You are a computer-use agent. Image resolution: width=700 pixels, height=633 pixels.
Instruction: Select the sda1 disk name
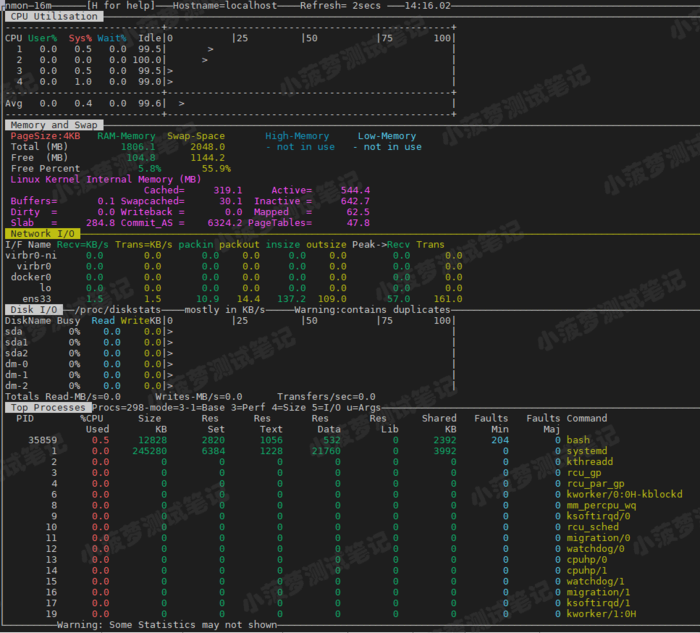(x=16, y=342)
